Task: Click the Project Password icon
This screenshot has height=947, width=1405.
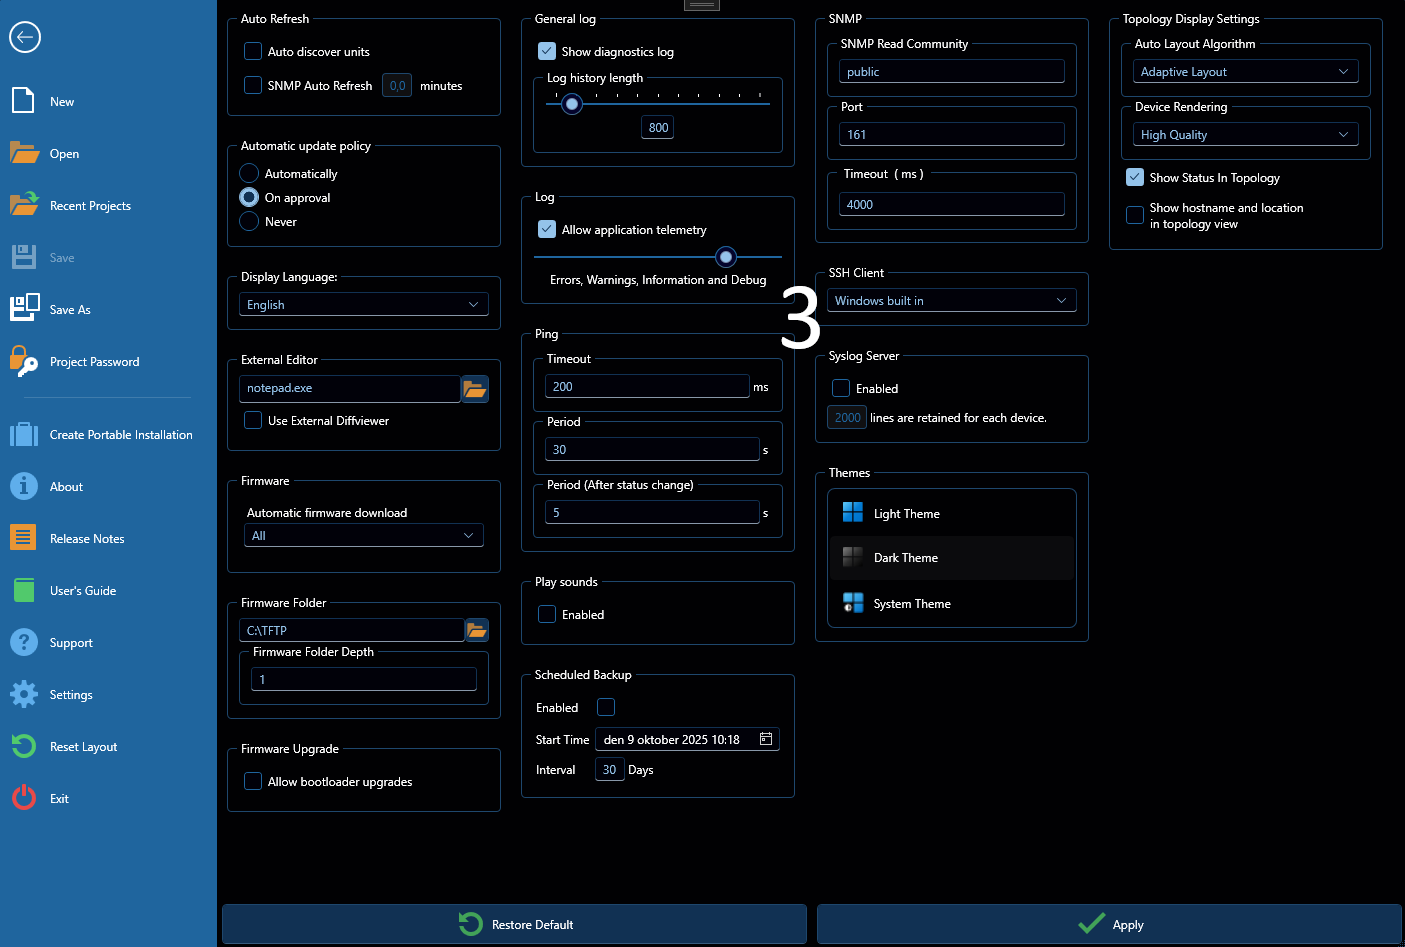Action: point(22,361)
